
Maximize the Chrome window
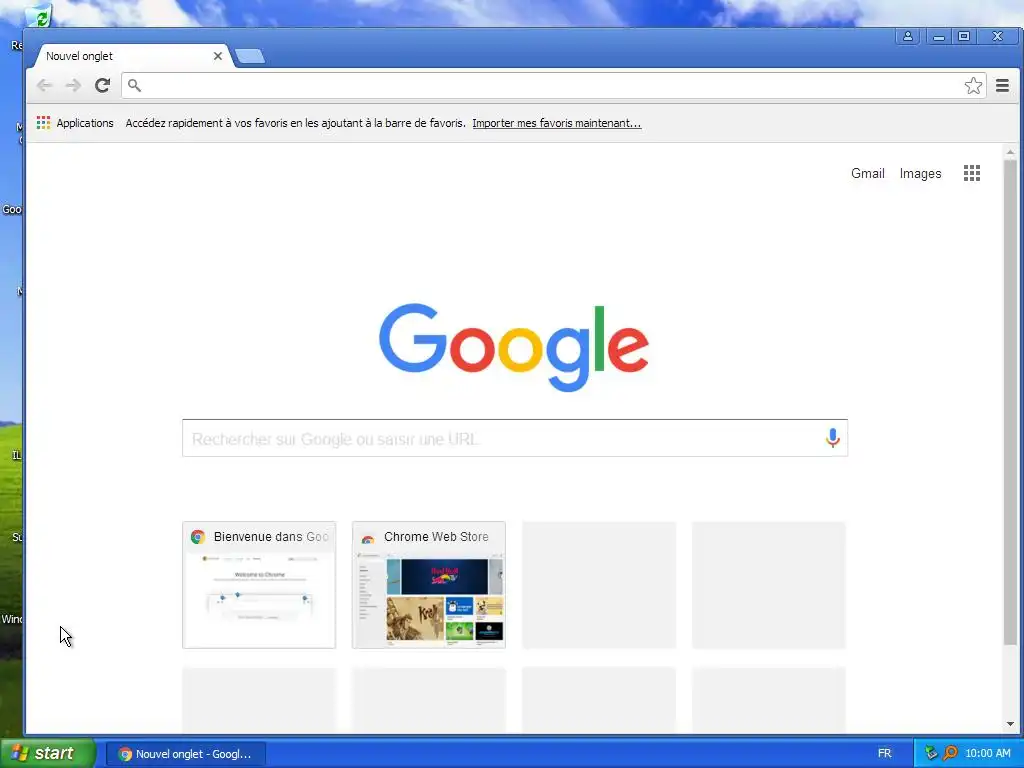click(964, 37)
